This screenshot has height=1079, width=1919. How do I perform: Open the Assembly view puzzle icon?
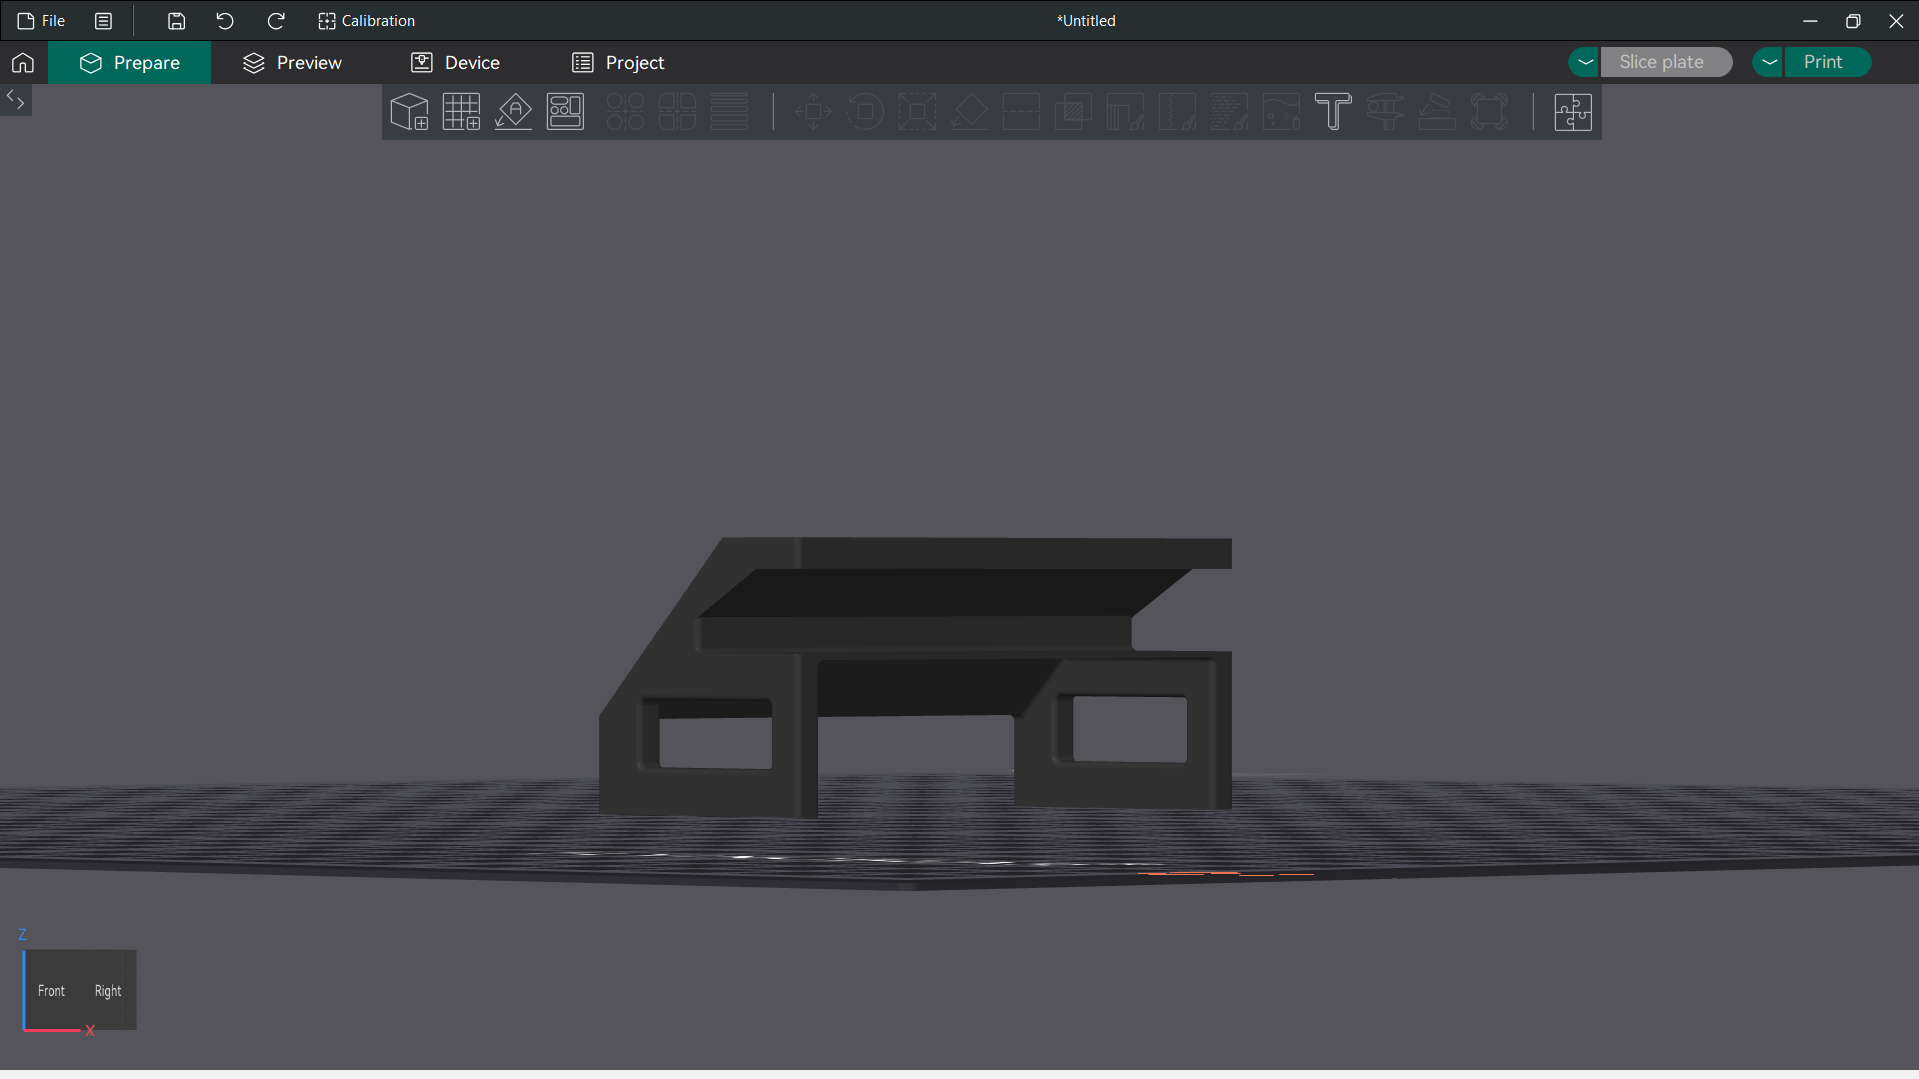[x=1573, y=112]
